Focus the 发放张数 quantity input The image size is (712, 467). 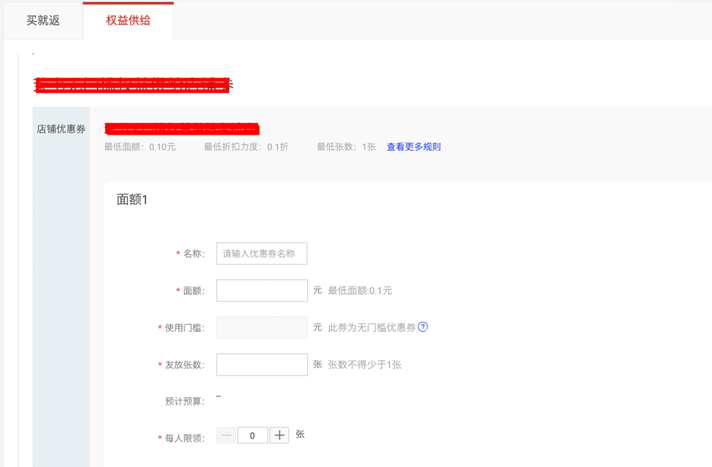tap(261, 365)
